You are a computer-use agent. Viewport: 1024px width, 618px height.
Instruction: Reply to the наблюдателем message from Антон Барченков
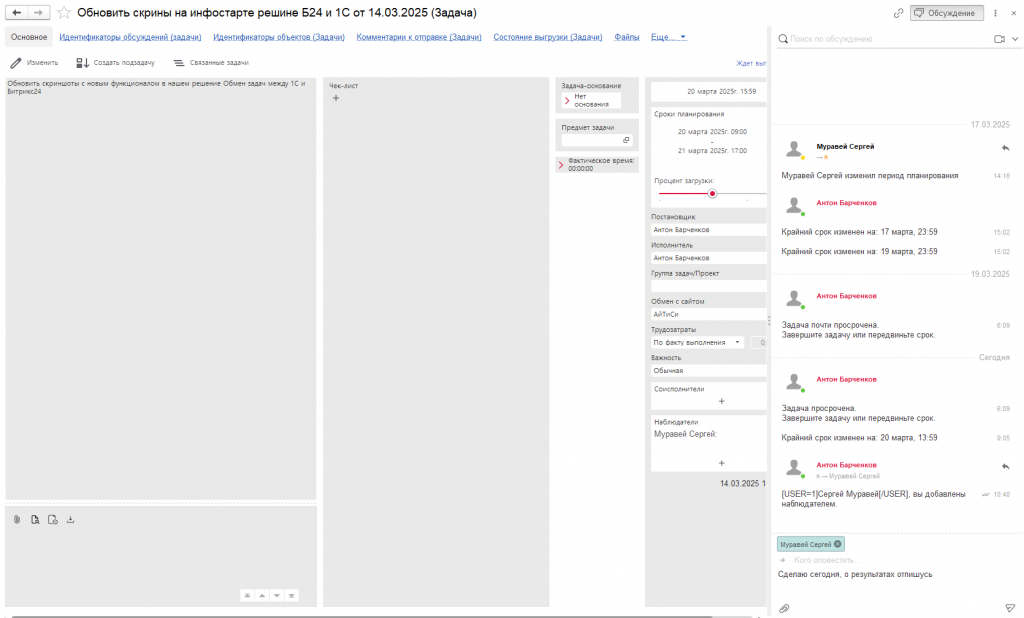(1005, 466)
